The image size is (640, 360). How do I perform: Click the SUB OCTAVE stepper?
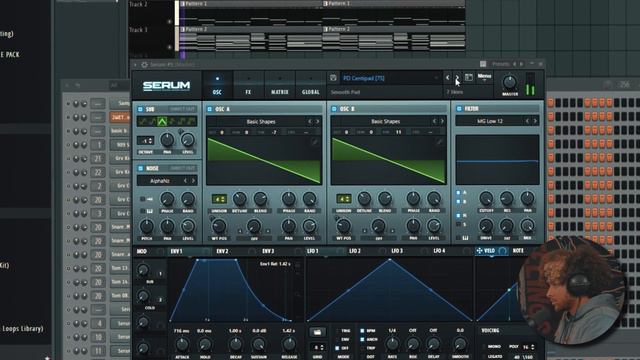click(x=146, y=141)
